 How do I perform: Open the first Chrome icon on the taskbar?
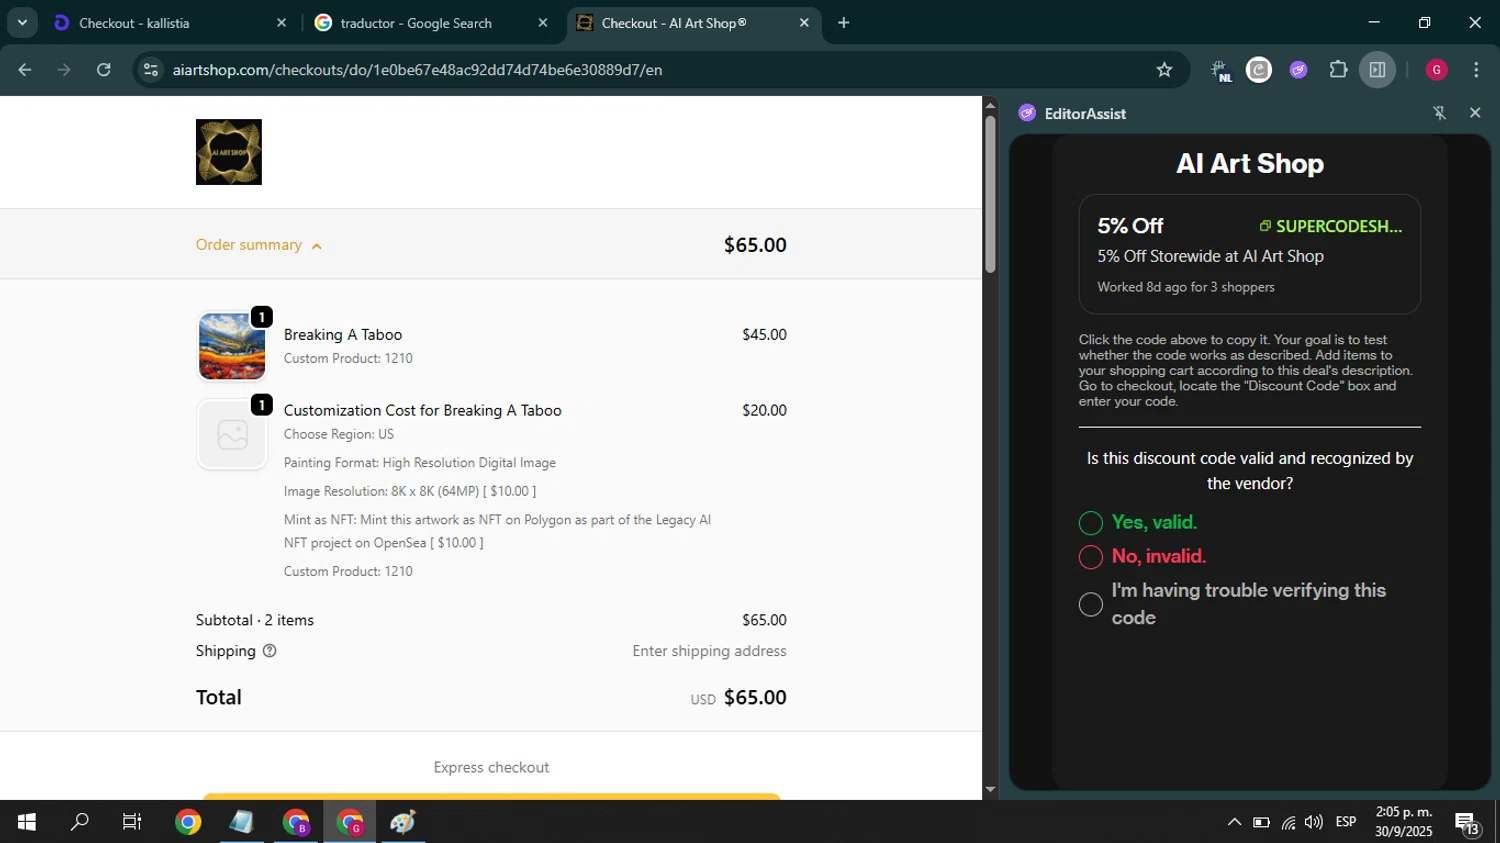point(188,822)
